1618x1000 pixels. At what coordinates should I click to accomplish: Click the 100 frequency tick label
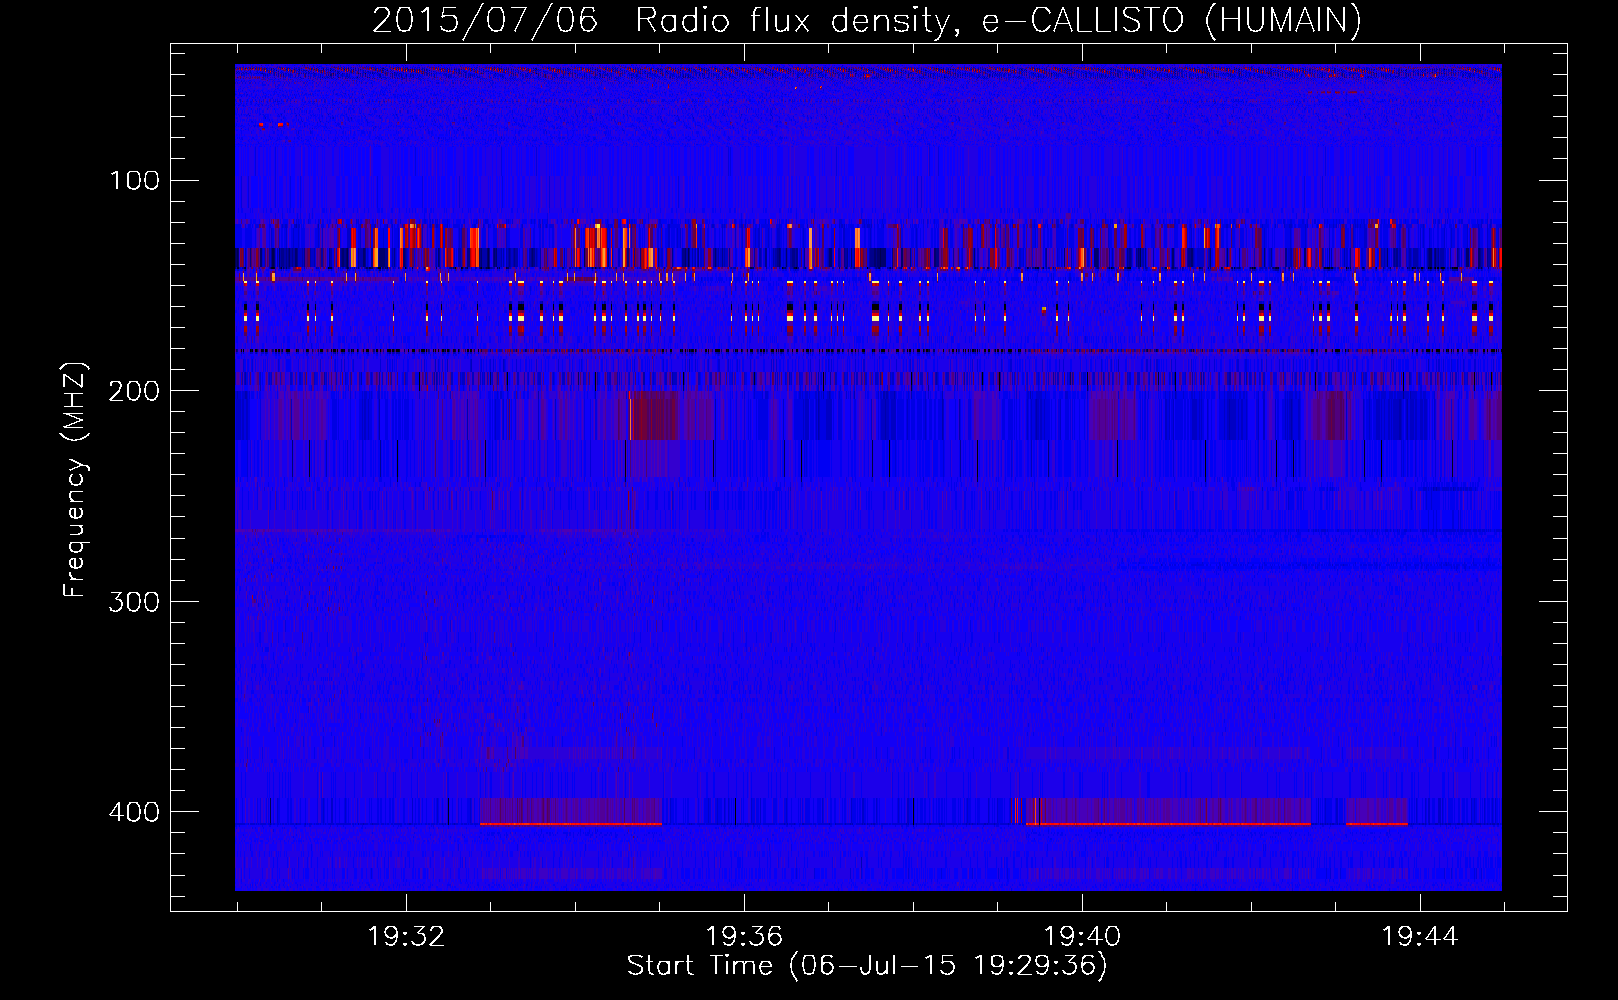tap(135, 181)
